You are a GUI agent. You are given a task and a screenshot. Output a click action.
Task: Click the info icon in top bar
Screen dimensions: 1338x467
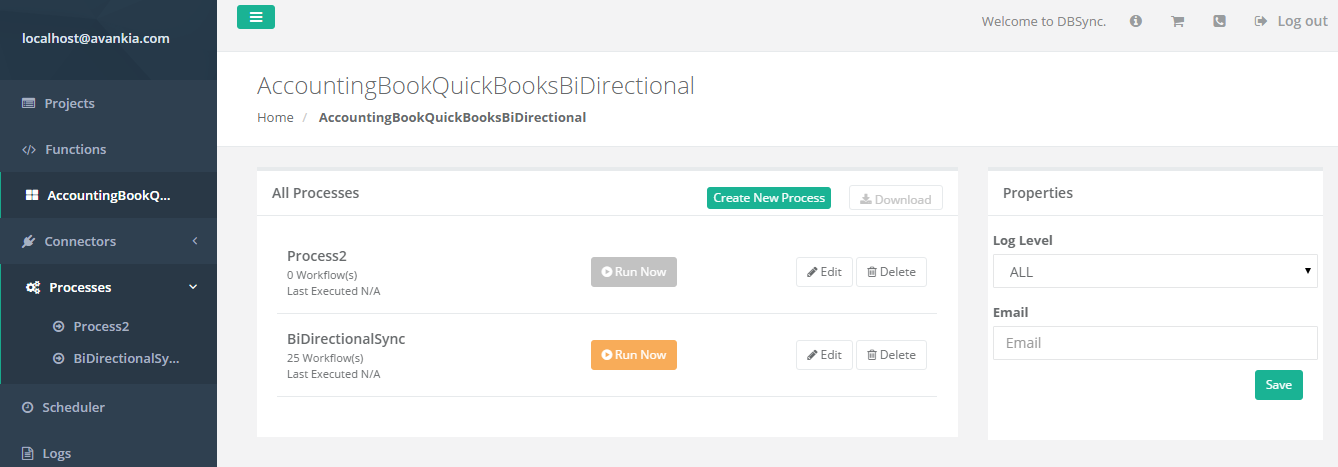coord(1136,21)
